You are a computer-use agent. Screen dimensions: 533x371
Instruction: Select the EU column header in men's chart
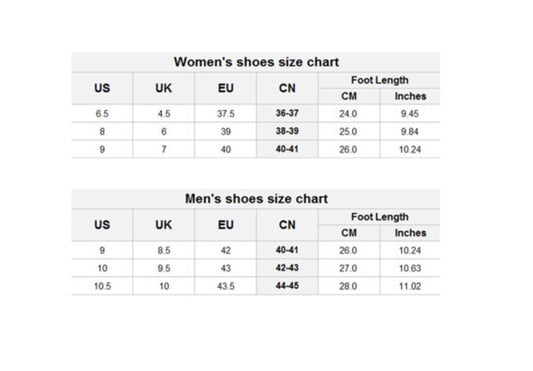tap(226, 225)
